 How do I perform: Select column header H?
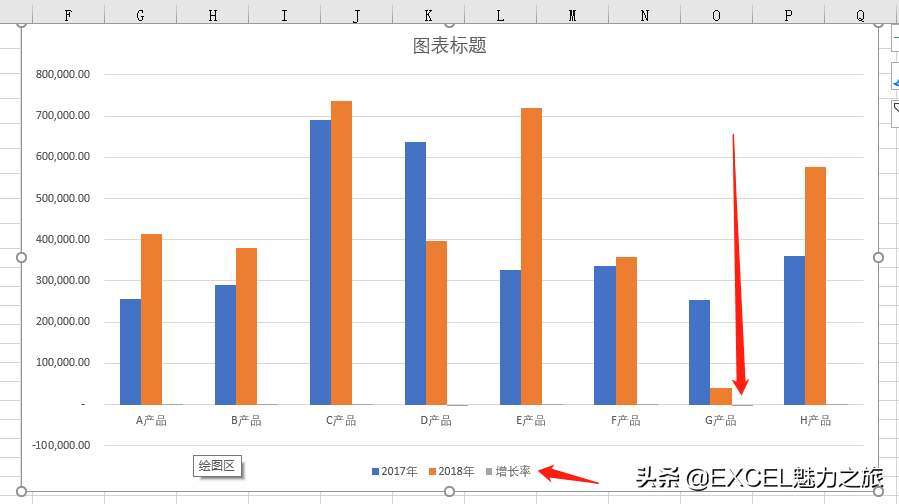point(213,15)
